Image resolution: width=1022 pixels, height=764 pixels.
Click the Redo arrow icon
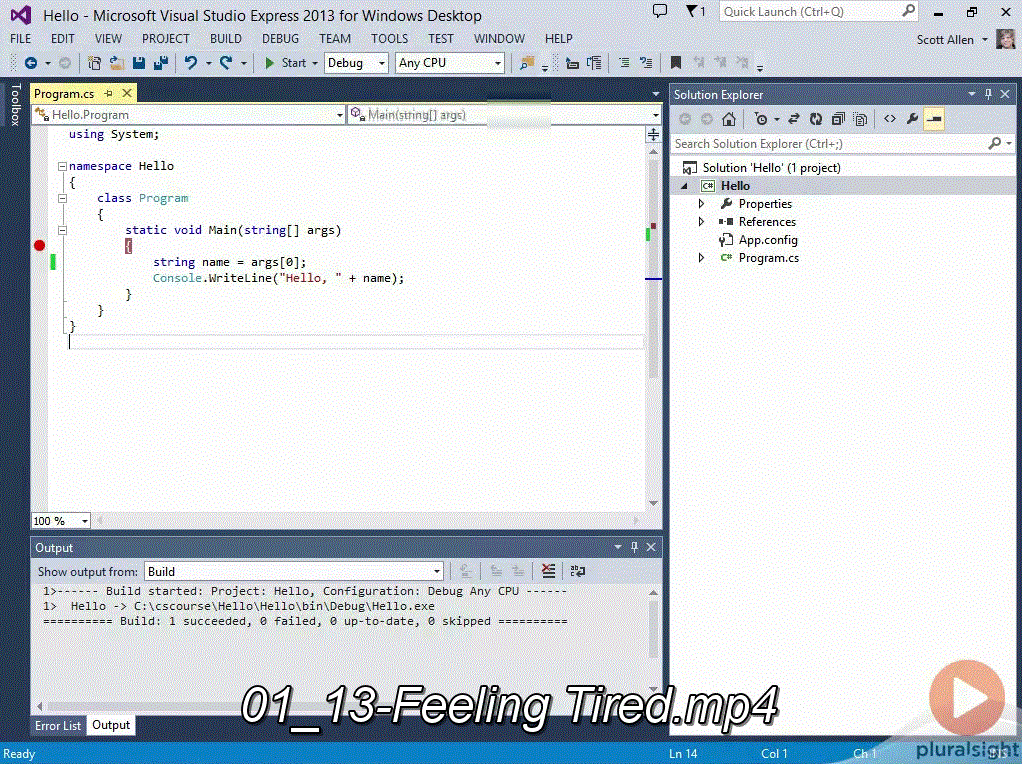point(226,63)
